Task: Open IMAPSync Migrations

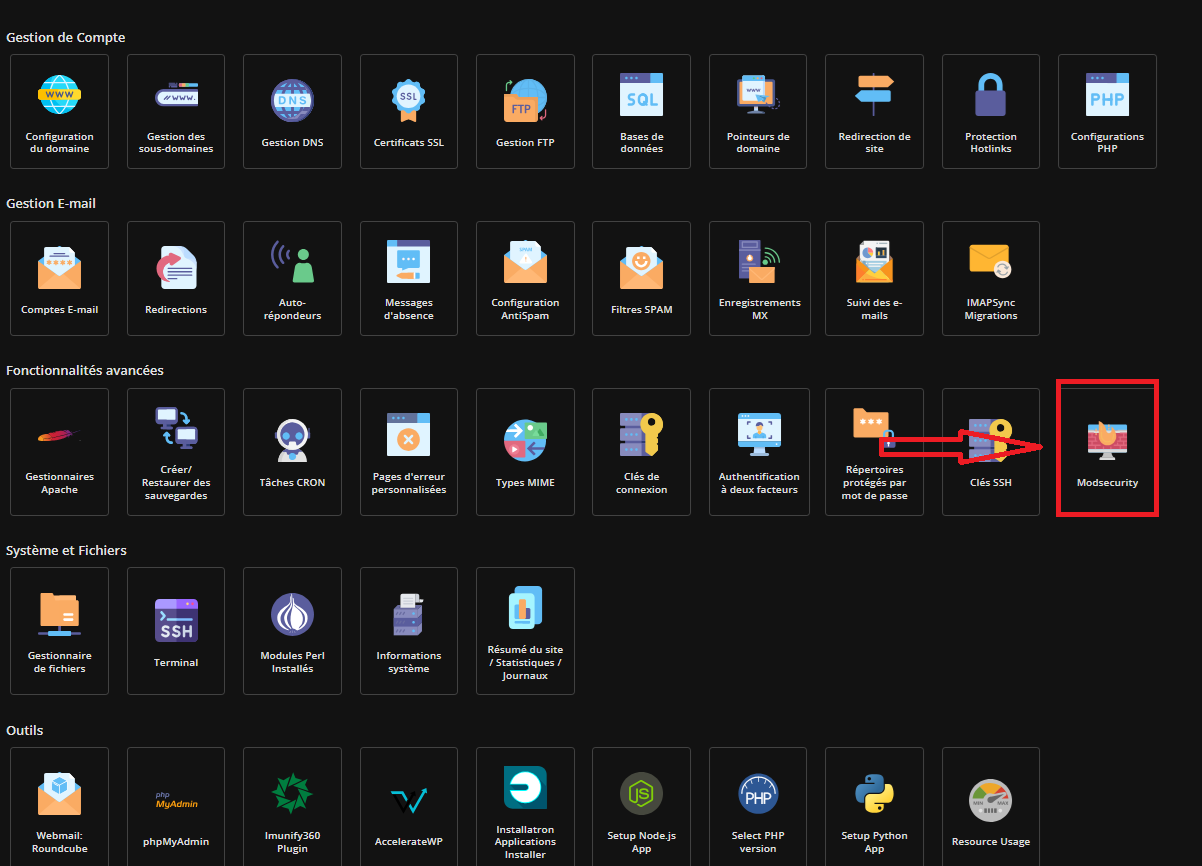Action: tap(991, 278)
